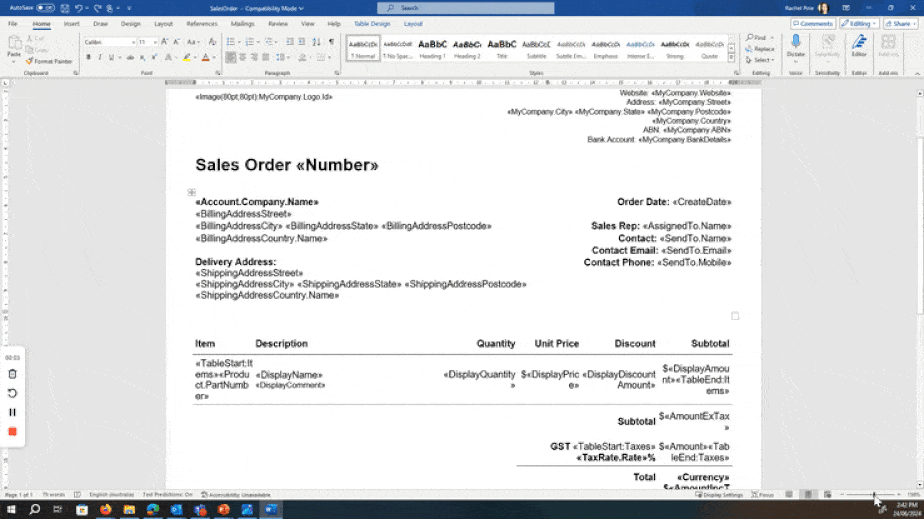Toggle Focus mode in status bar
The image size is (924, 519).
[x=765, y=495]
